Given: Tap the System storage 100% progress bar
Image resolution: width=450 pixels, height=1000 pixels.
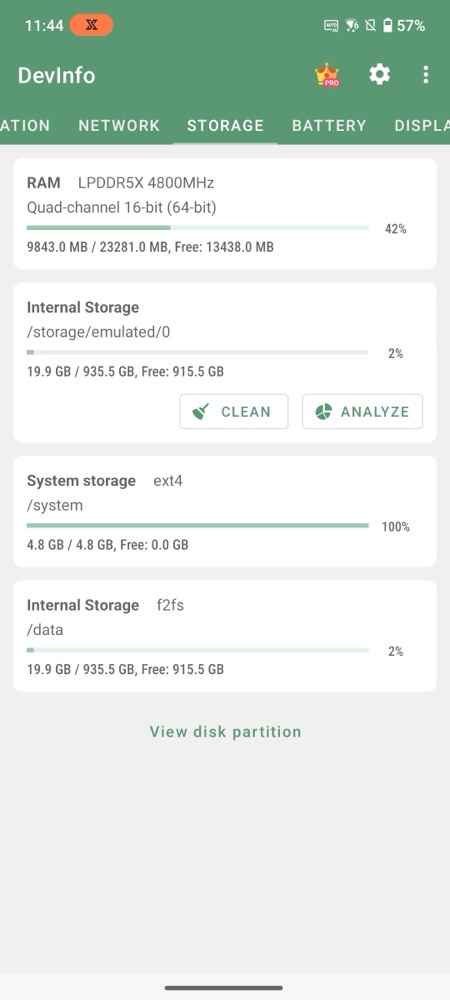Looking at the screenshot, I should 198,526.
